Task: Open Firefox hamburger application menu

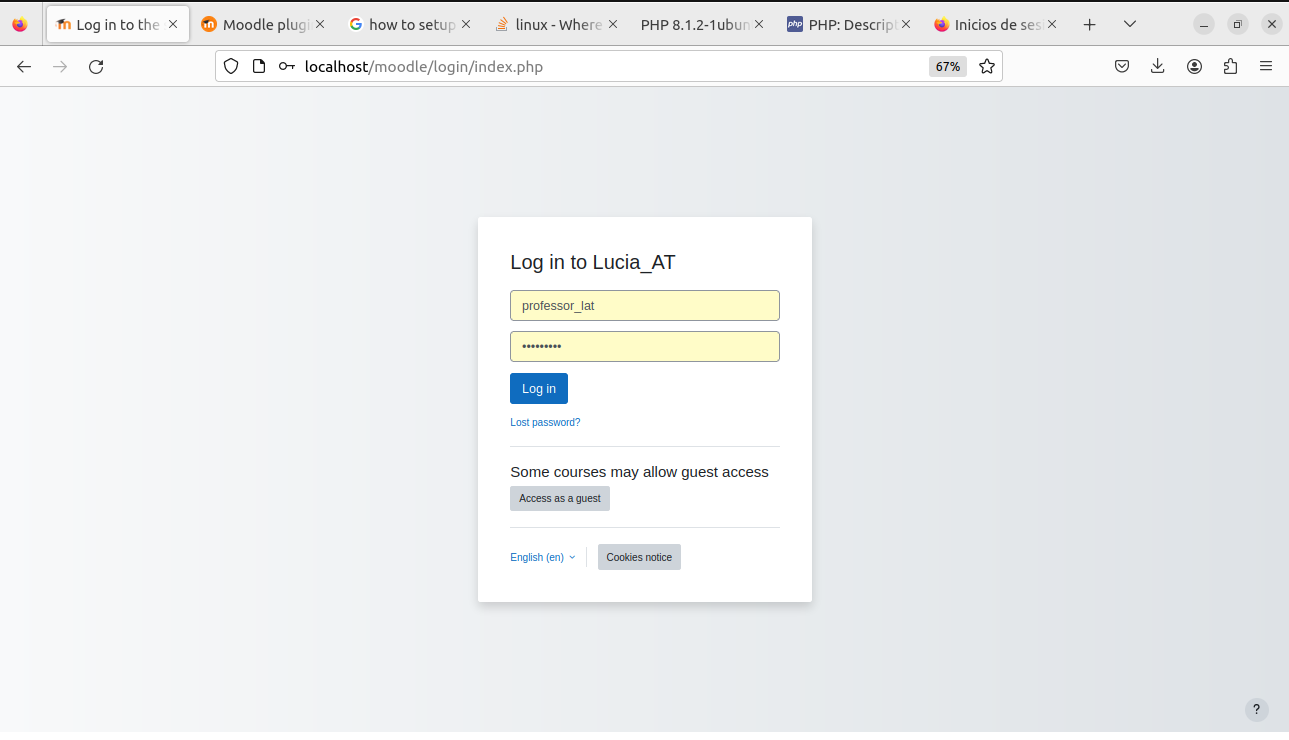Action: click(1266, 67)
